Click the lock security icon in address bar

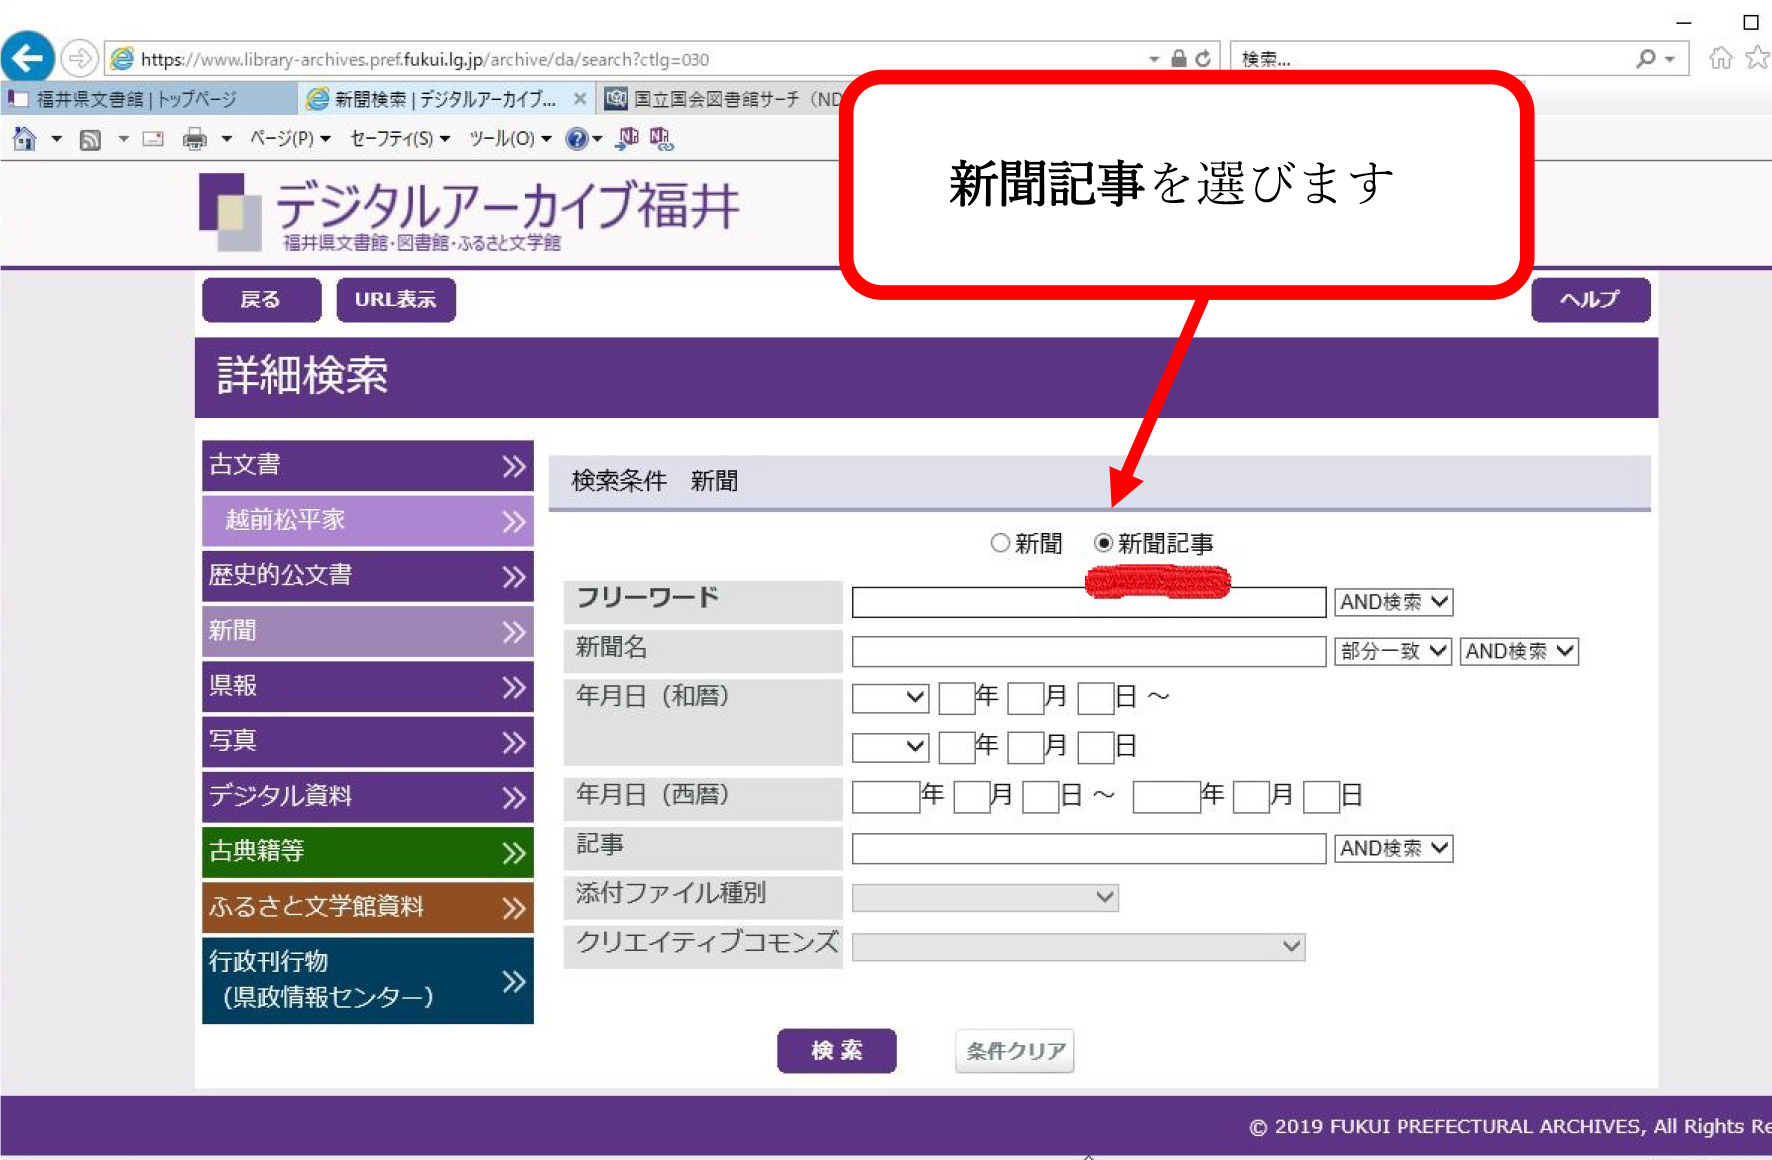[1179, 59]
